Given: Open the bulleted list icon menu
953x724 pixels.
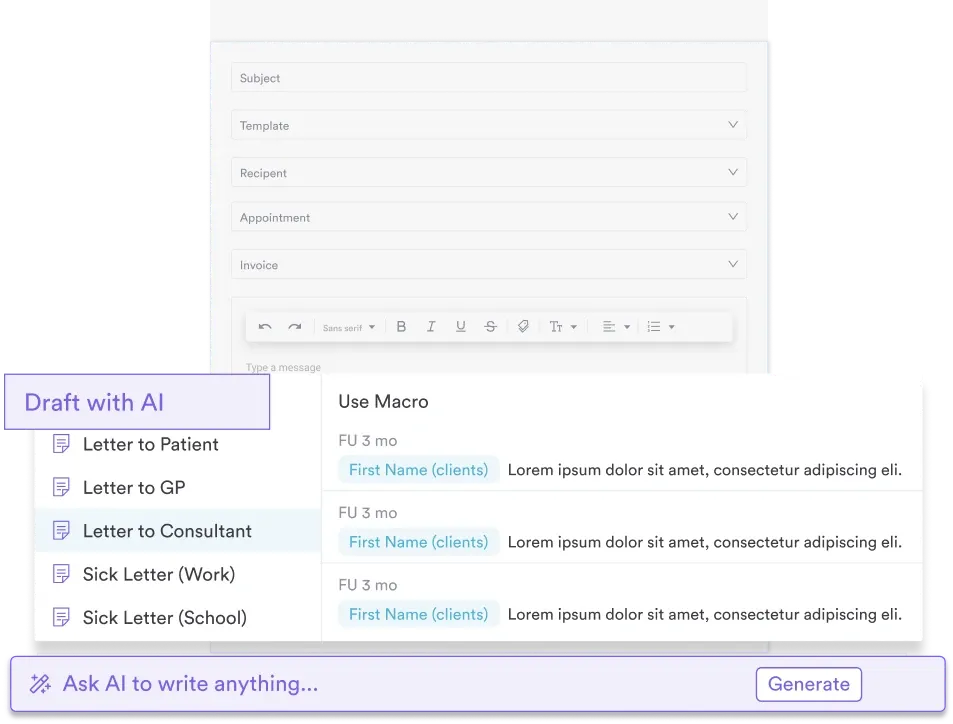Looking at the screenshot, I should [x=660, y=326].
